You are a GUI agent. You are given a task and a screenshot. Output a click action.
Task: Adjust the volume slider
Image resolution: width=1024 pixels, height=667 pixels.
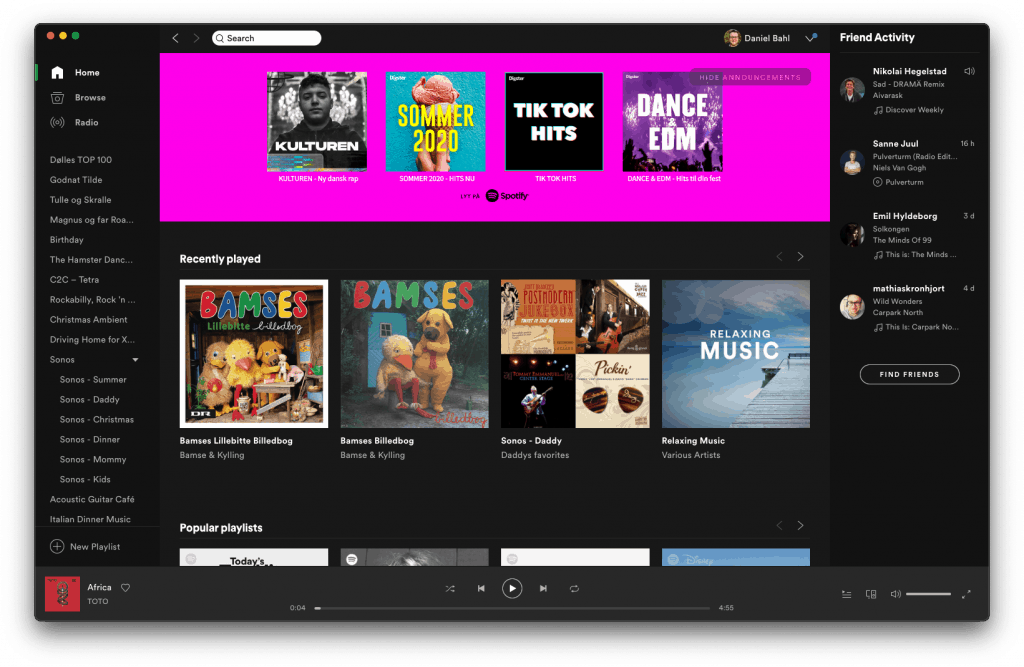coord(928,594)
